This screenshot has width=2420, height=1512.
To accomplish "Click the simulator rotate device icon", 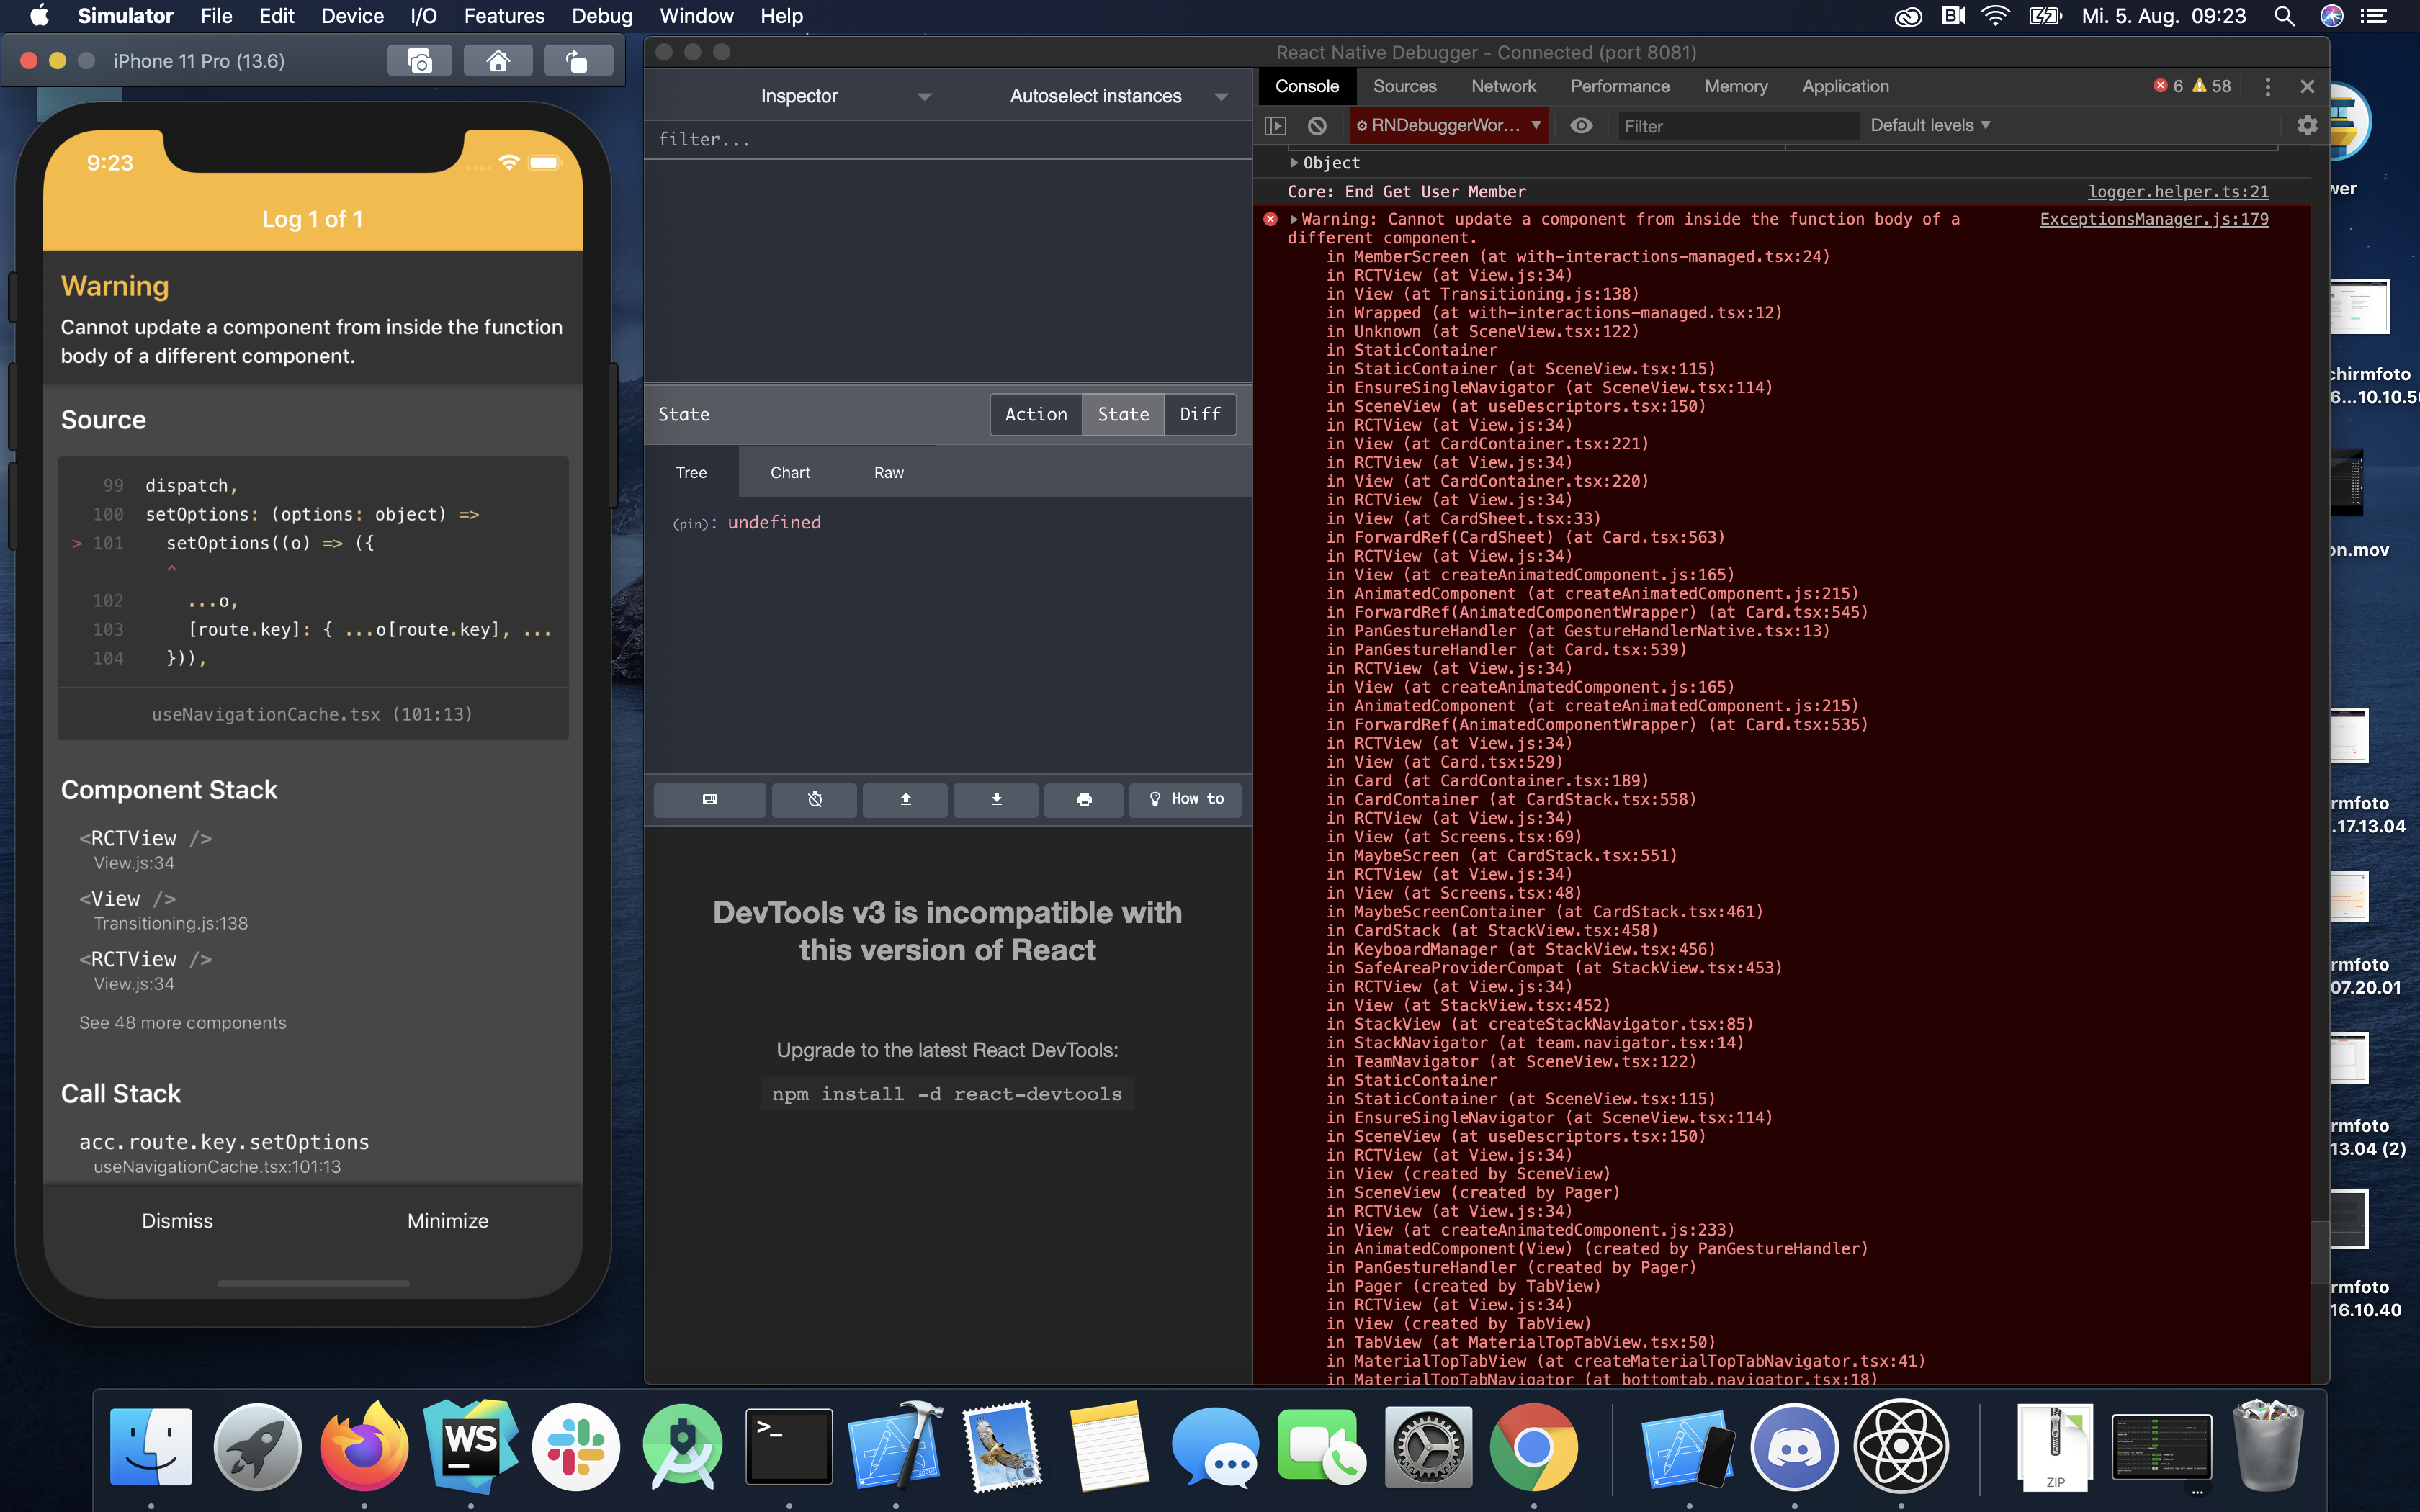I will pos(577,61).
